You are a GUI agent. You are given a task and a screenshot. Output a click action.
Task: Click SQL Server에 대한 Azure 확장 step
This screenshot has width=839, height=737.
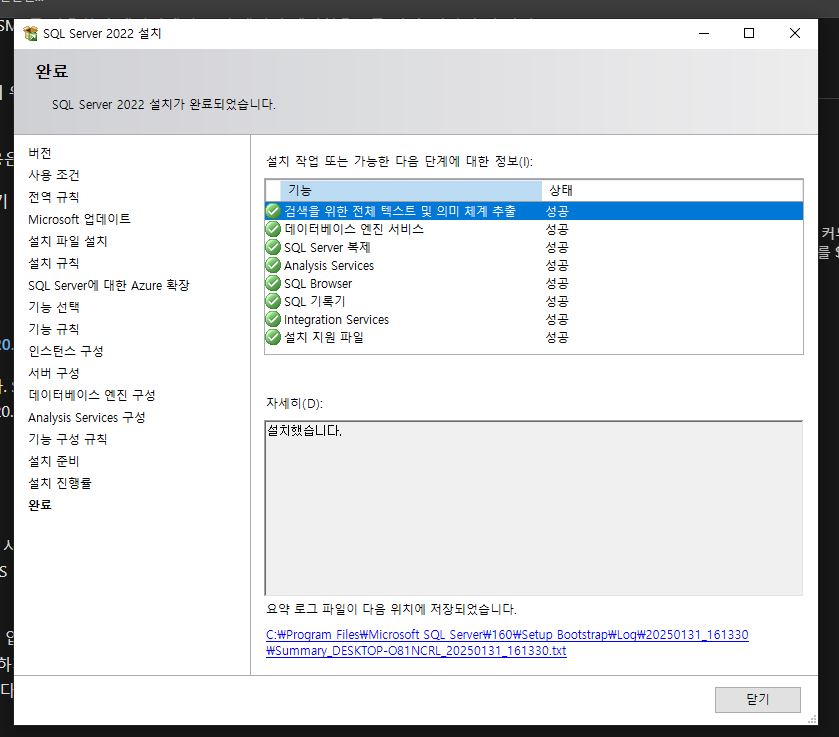[109, 285]
